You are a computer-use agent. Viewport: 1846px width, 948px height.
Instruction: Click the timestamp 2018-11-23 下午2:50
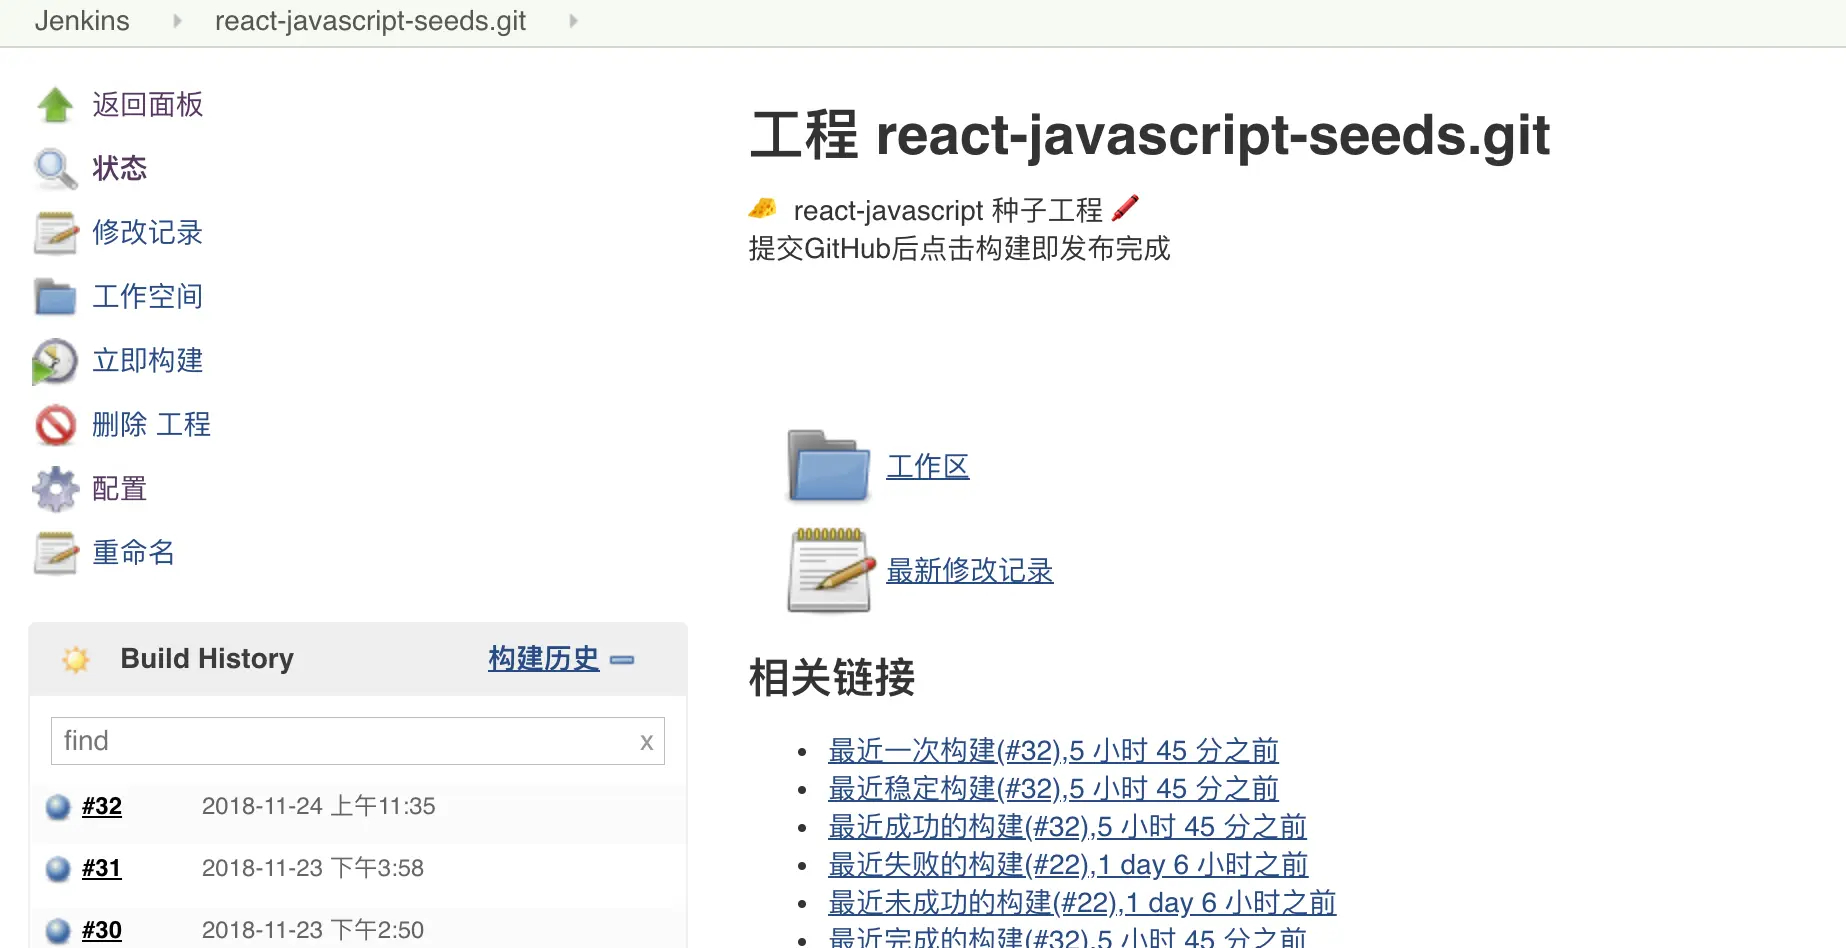click(313, 930)
